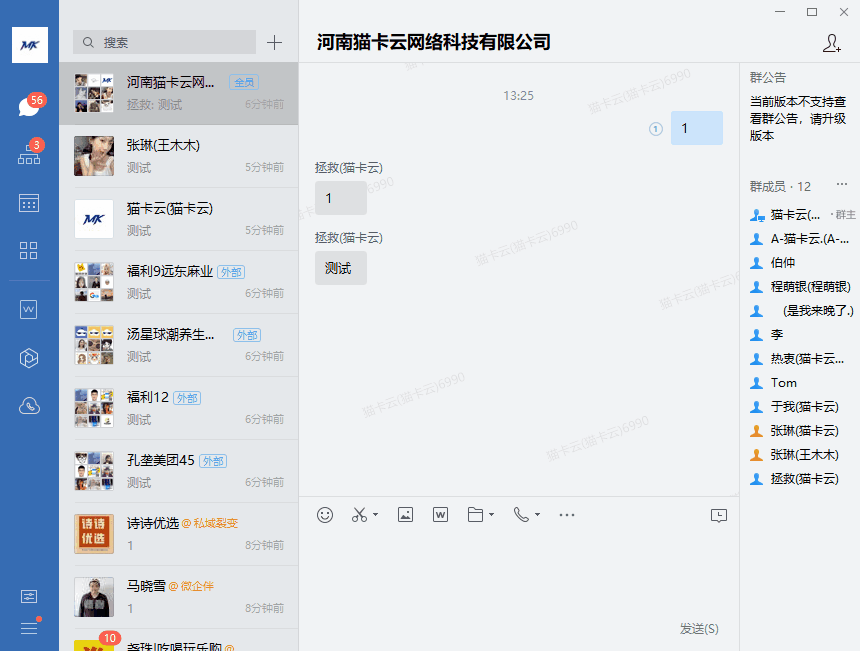Open the 马晓雪 conversation

tap(179, 598)
